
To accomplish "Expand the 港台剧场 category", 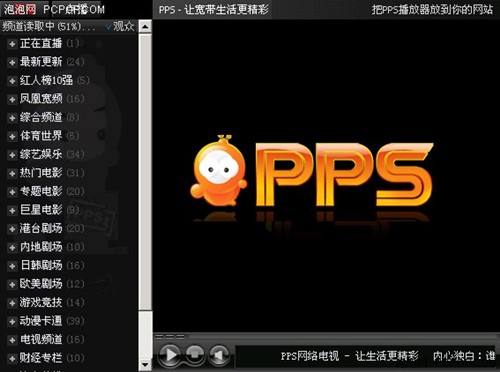I will [x=12, y=229].
